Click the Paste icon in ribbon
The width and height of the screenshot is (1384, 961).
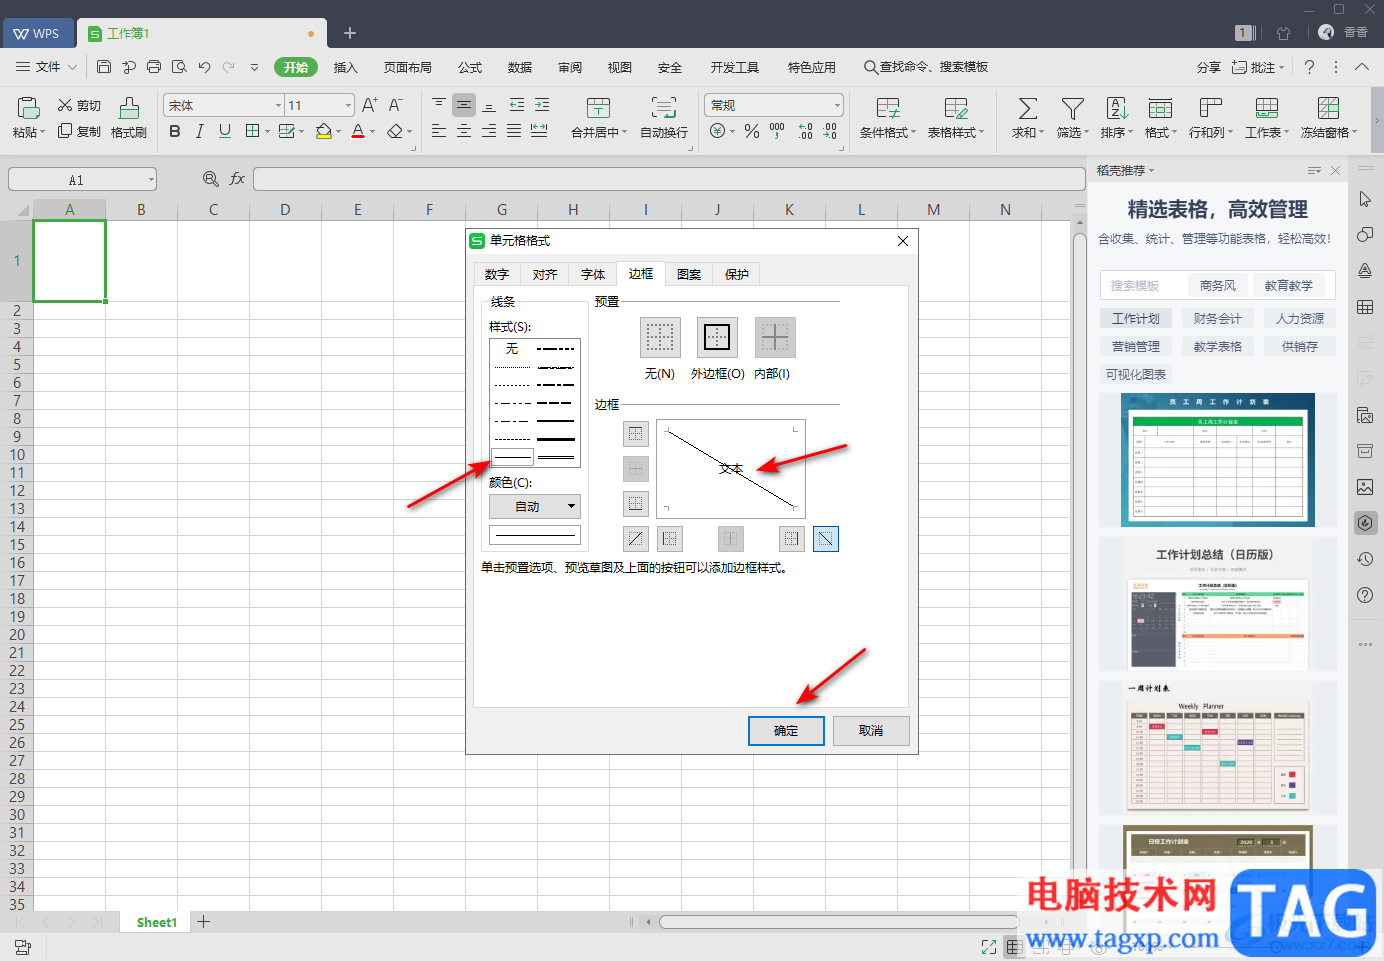coord(29,107)
